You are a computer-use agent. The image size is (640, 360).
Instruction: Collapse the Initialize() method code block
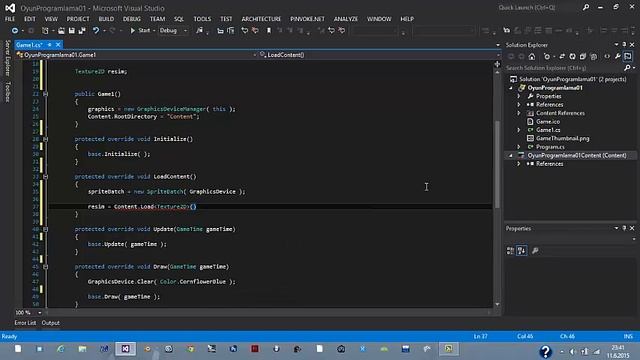(45, 139)
